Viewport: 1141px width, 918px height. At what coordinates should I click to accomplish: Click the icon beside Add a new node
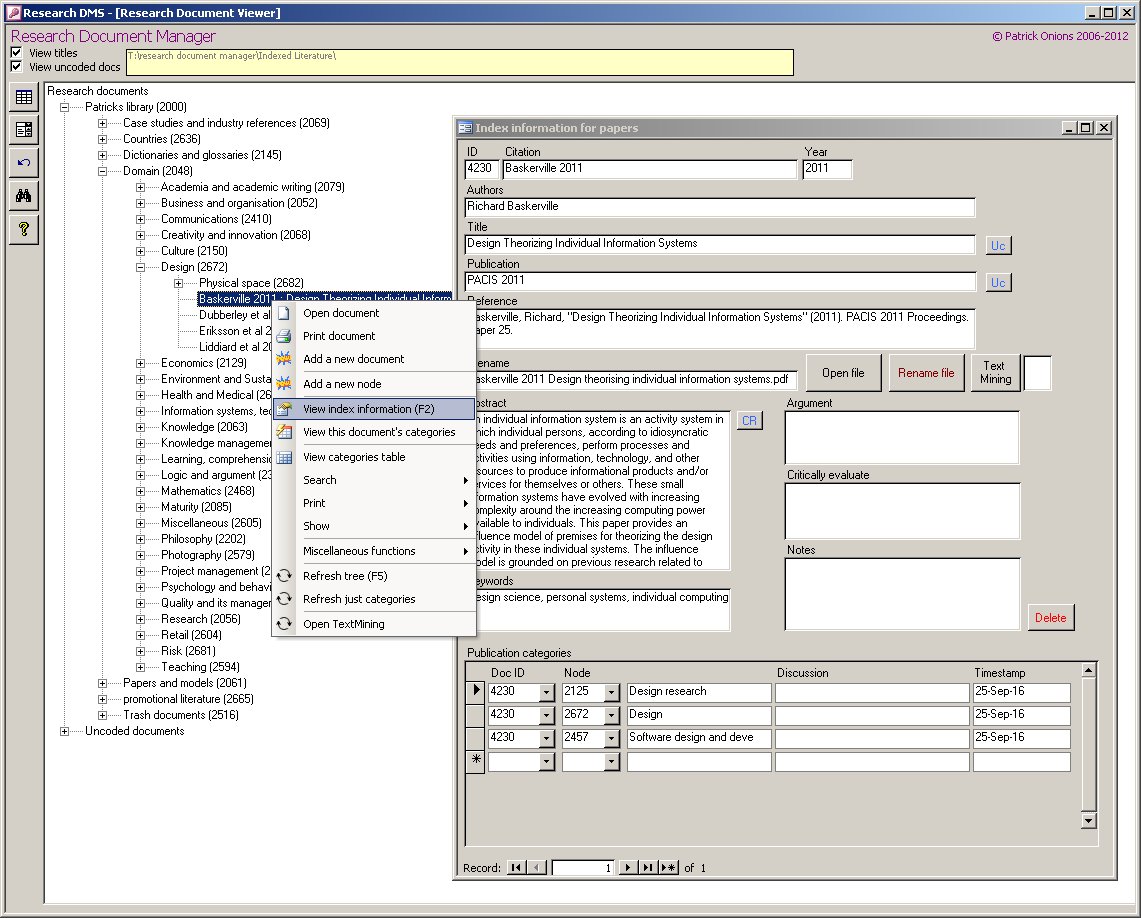click(x=284, y=383)
